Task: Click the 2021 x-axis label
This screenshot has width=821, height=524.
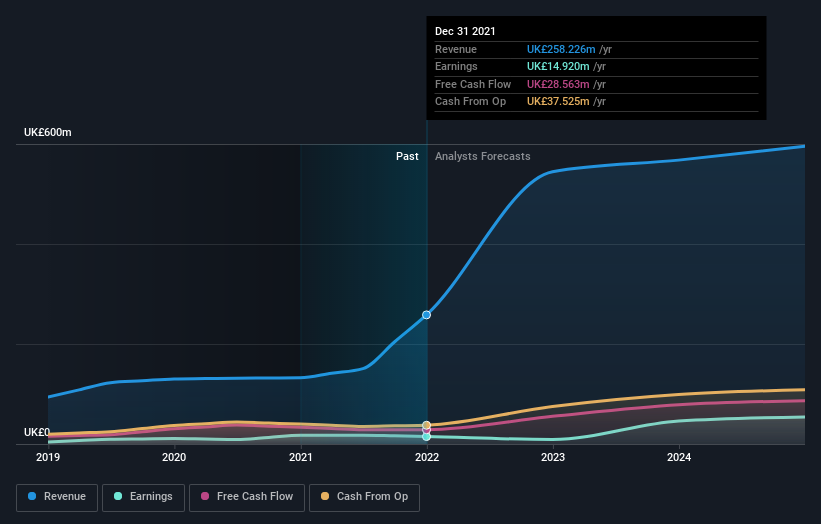Action: (301, 458)
